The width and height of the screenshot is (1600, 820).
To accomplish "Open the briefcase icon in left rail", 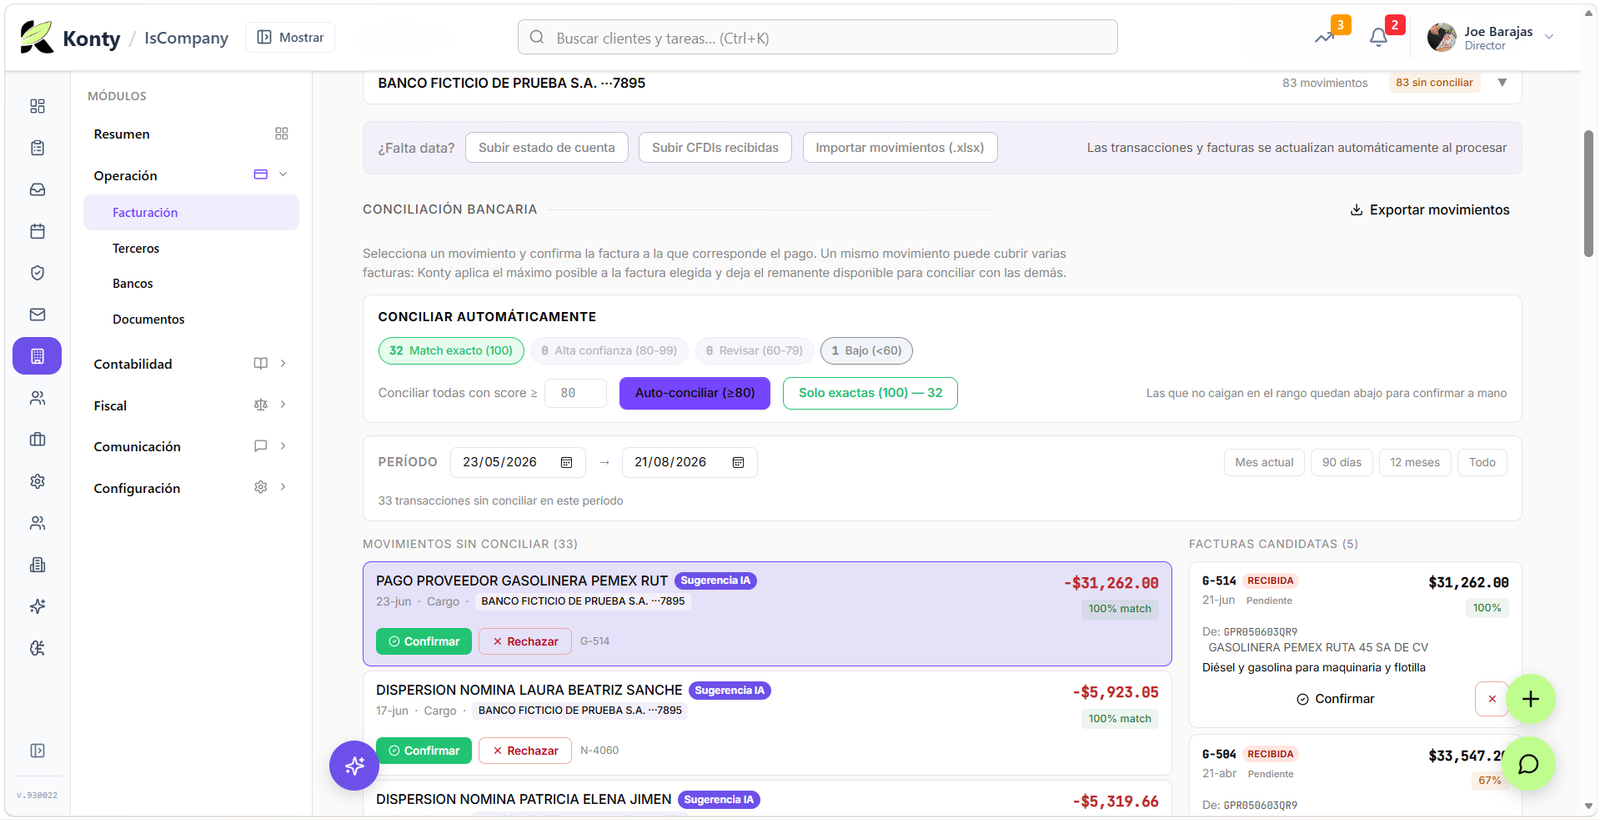I will click(x=37, y=439).
